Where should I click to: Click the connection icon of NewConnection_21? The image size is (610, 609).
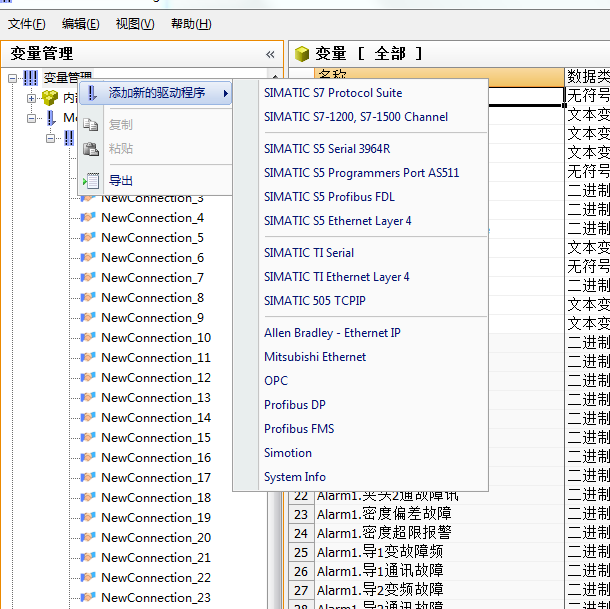pyautogui.click(x=88, y=557)
